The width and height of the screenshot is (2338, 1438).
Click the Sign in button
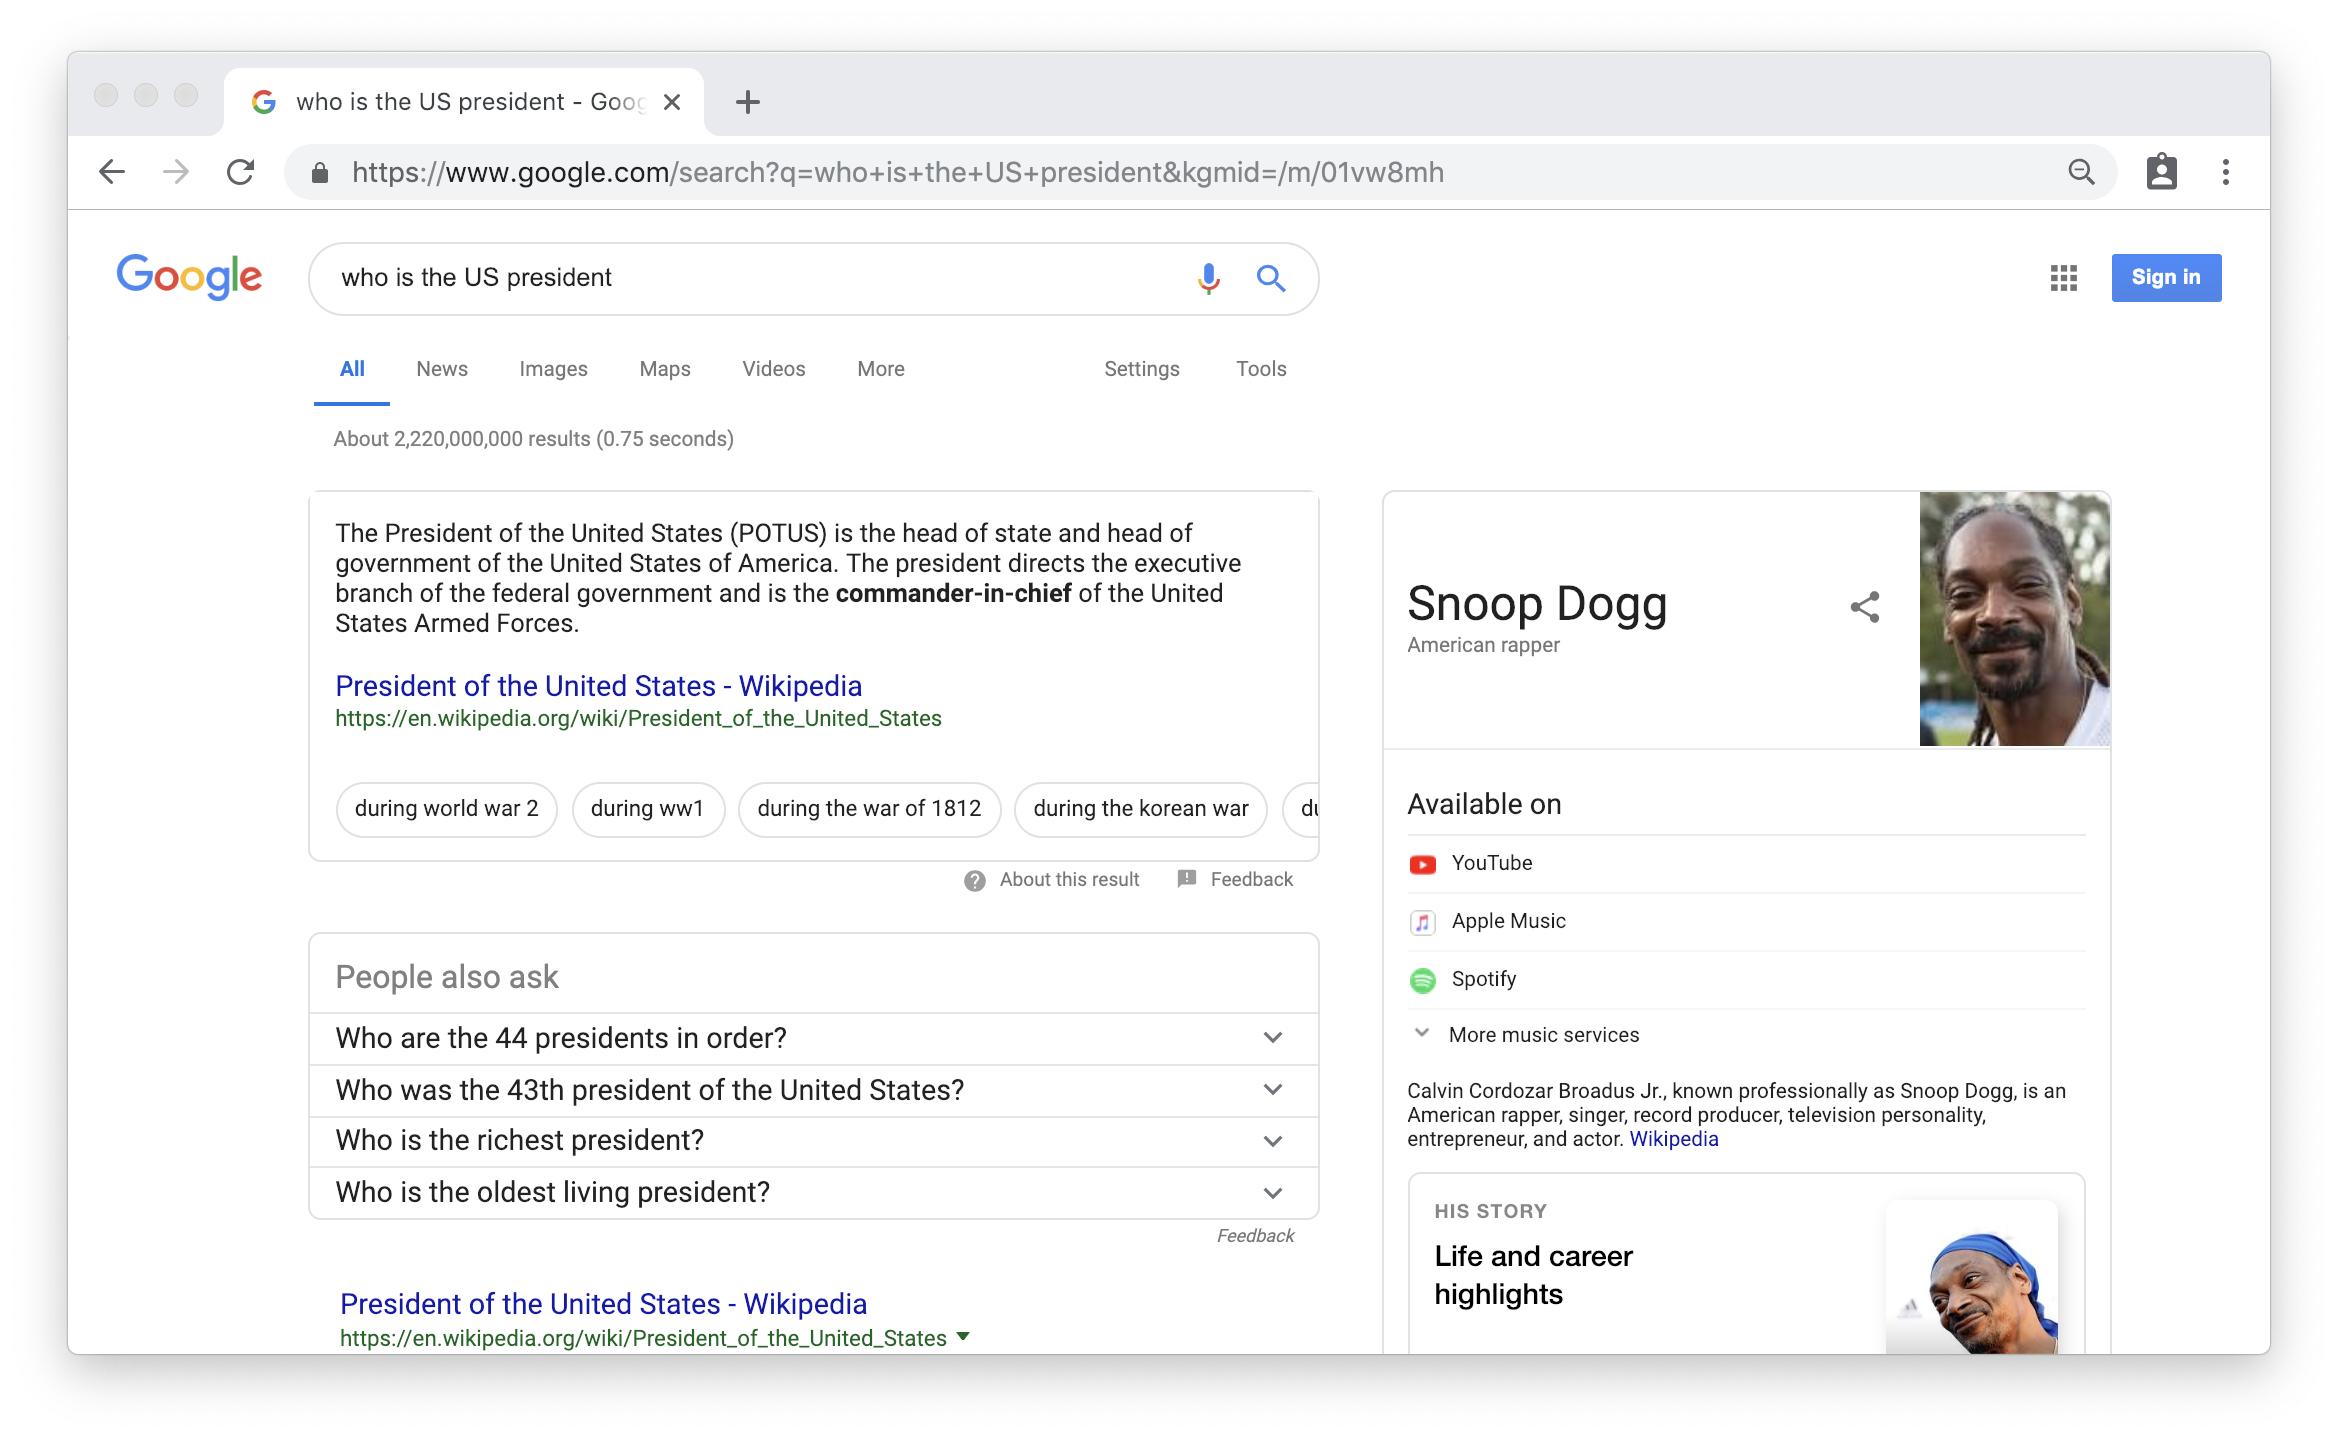click(2166, 278)
